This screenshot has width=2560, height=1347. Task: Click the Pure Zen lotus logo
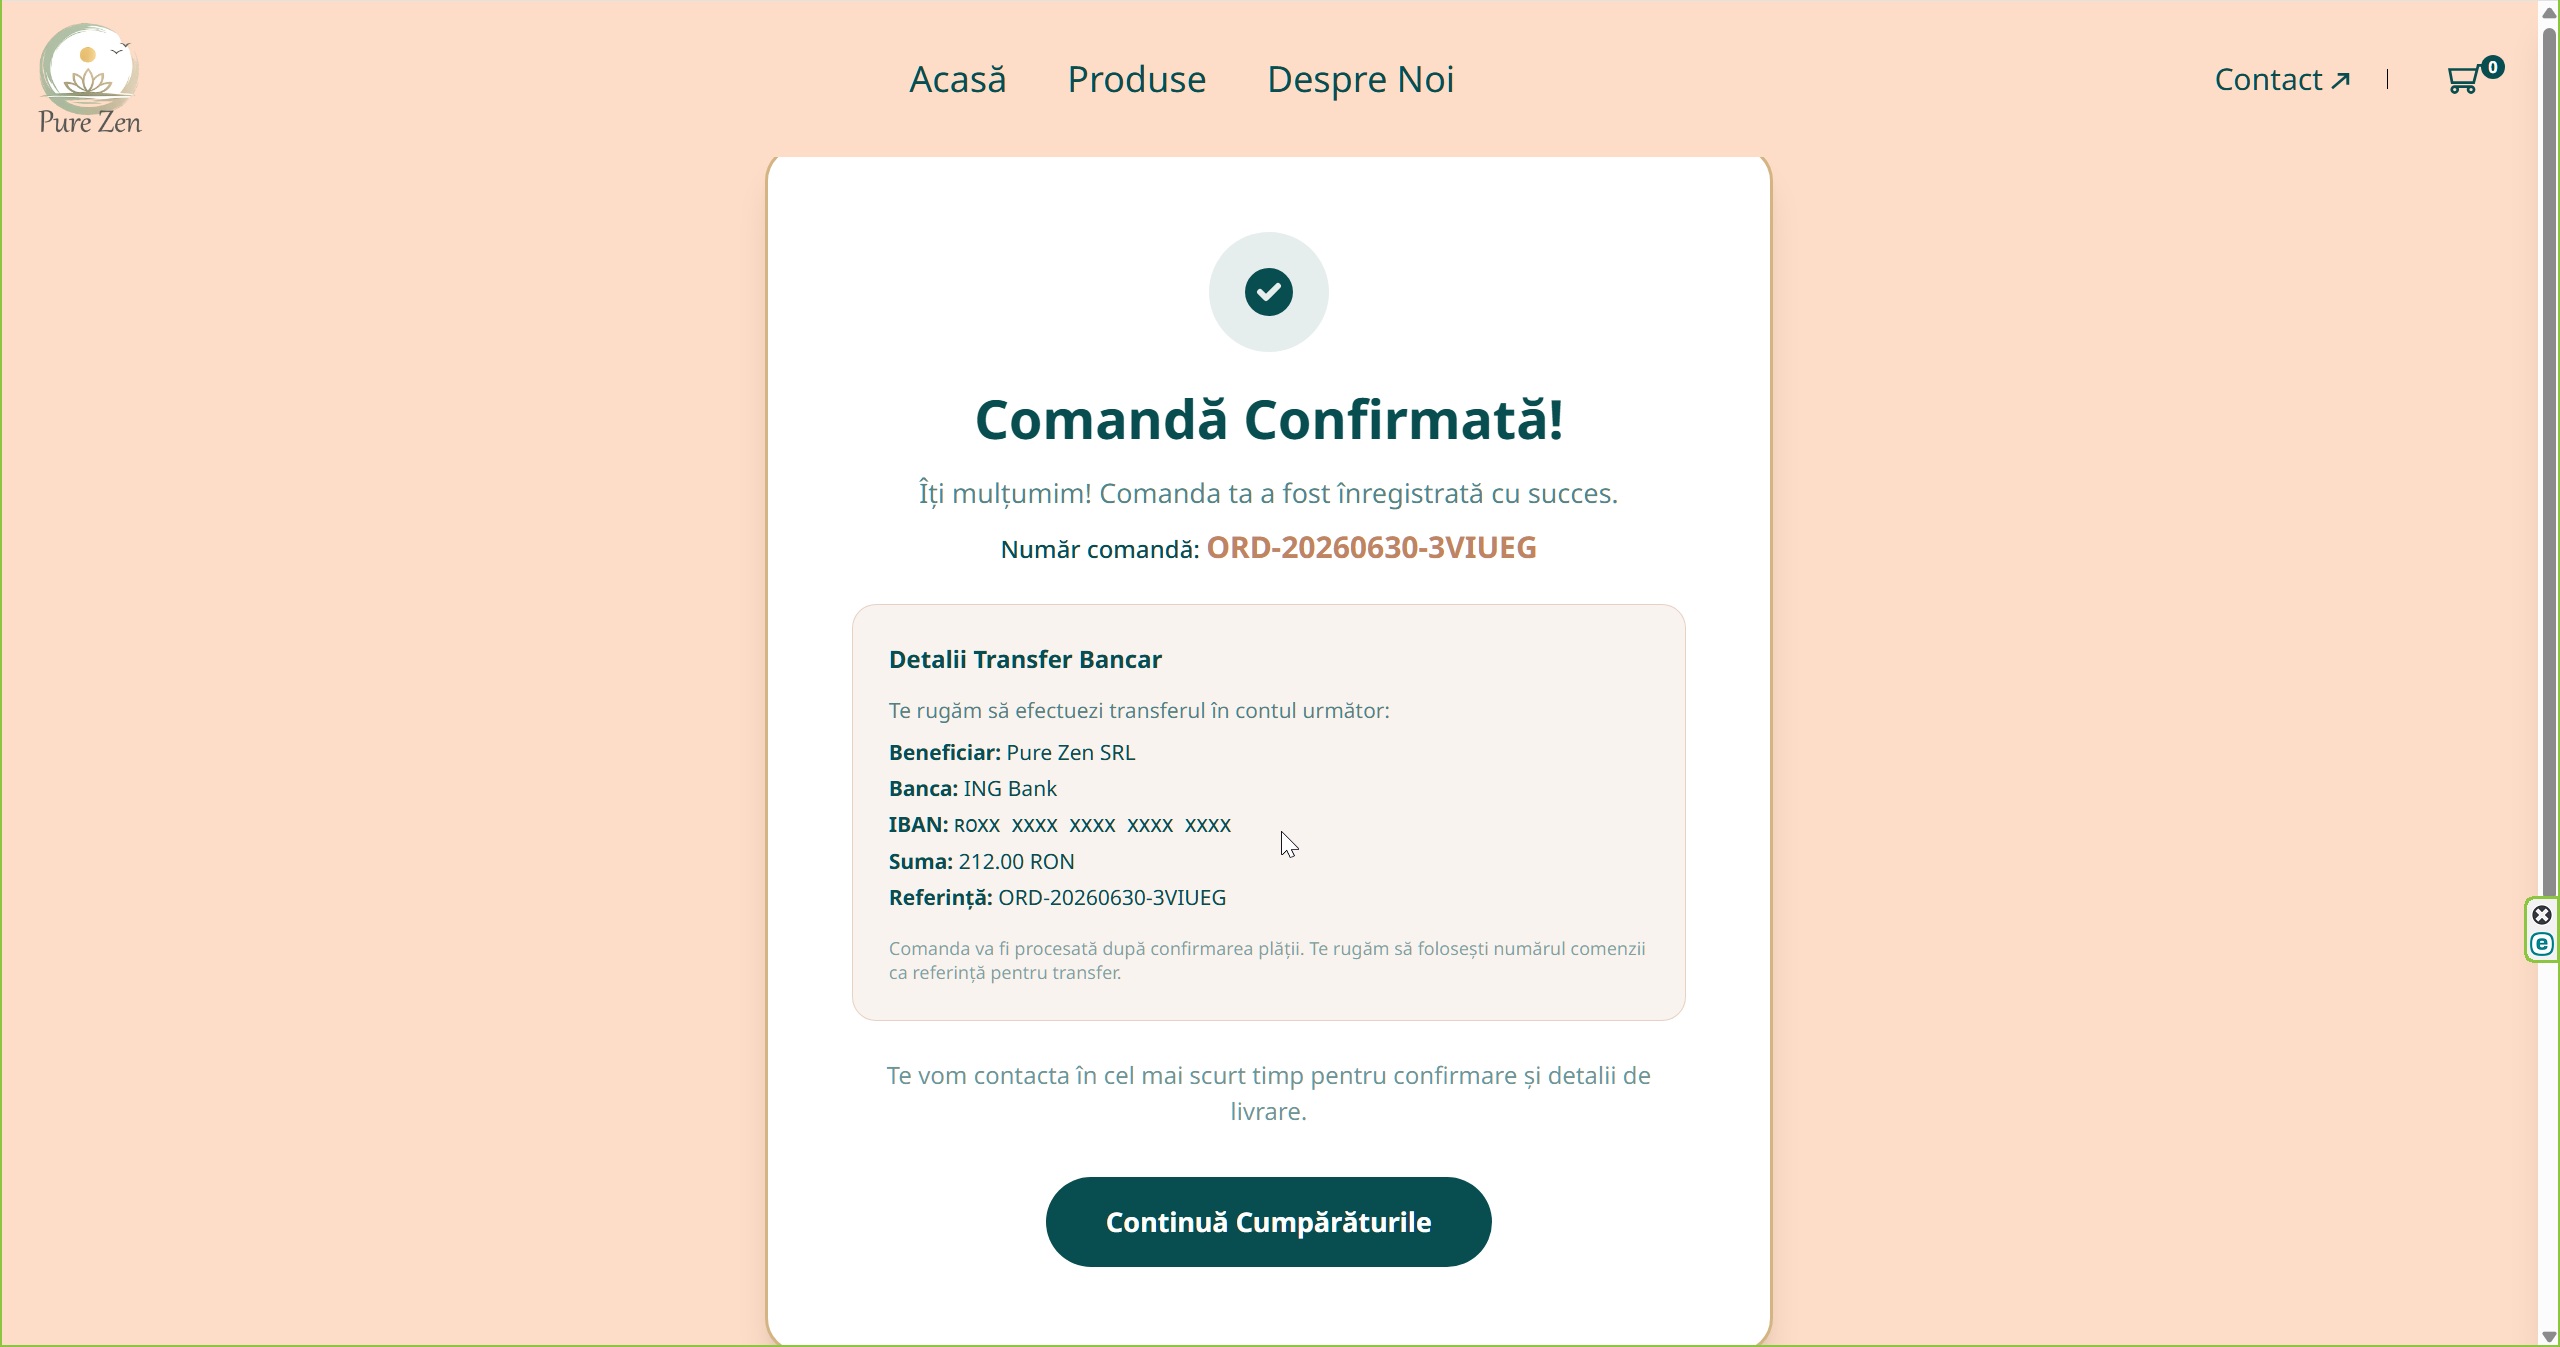click(x=89, y=79)
